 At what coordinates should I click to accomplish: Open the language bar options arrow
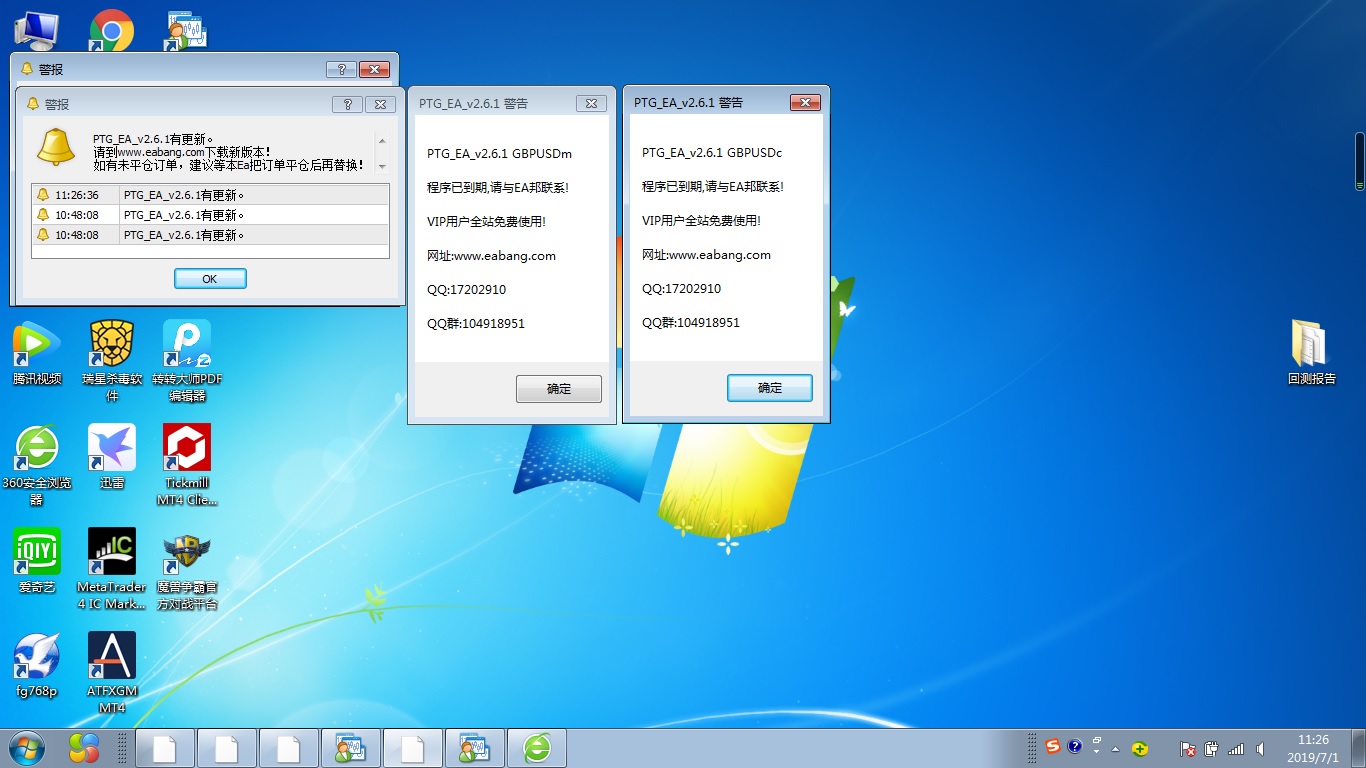[x=1097, y=752]
